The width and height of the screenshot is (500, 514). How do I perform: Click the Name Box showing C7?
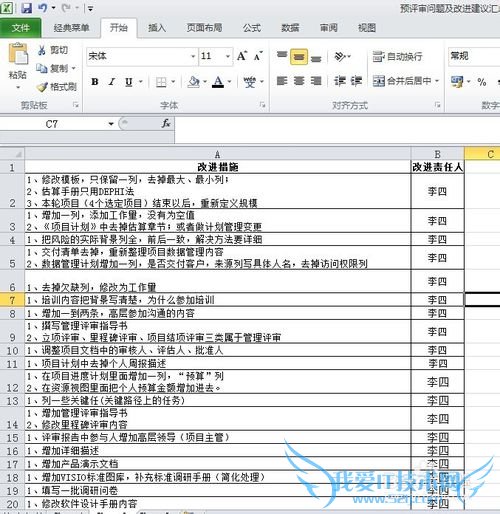(x=52, y=124)
